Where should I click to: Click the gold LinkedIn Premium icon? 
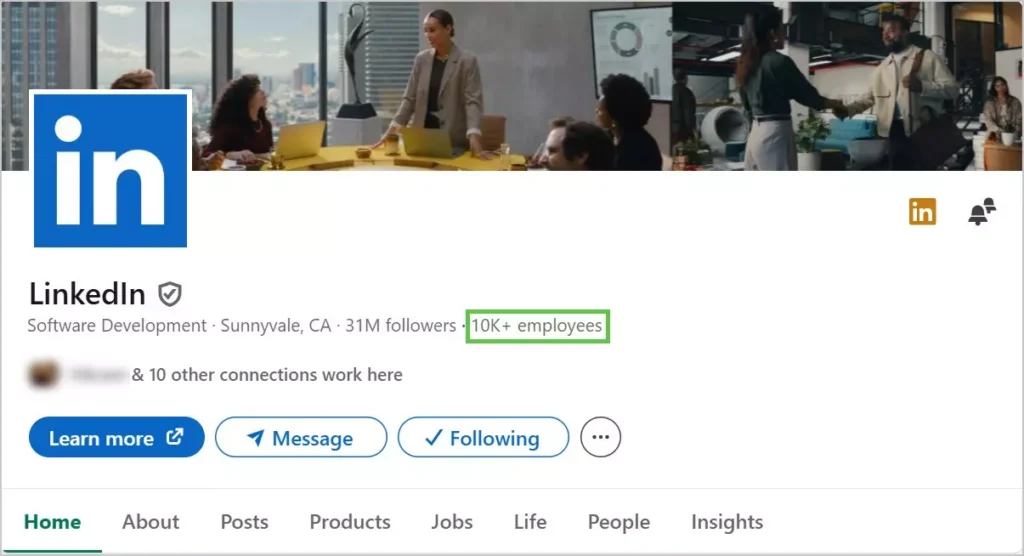click(922, 211)
